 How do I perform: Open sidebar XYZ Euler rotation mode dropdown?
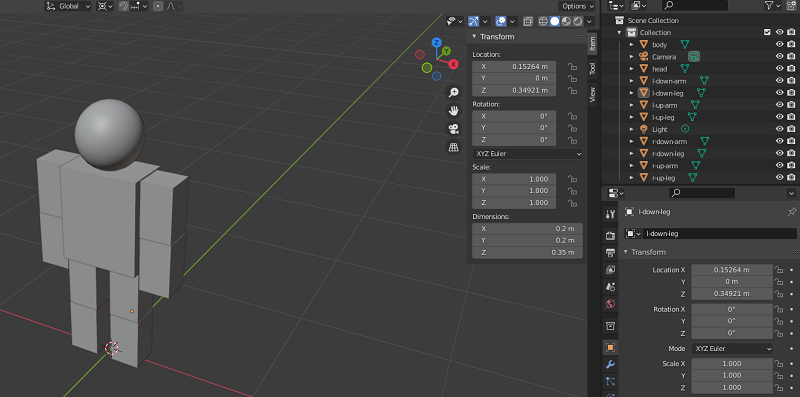[527, 154]
